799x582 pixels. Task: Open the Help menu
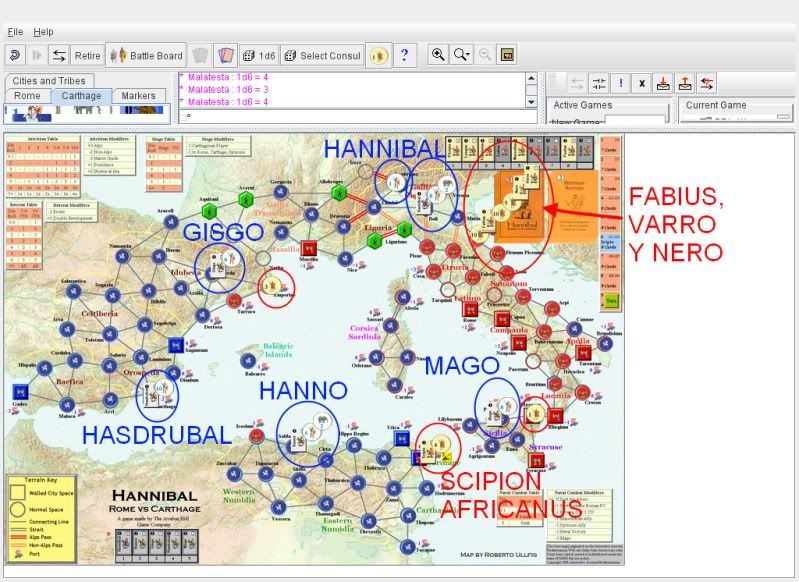click(x=43, y=32)
